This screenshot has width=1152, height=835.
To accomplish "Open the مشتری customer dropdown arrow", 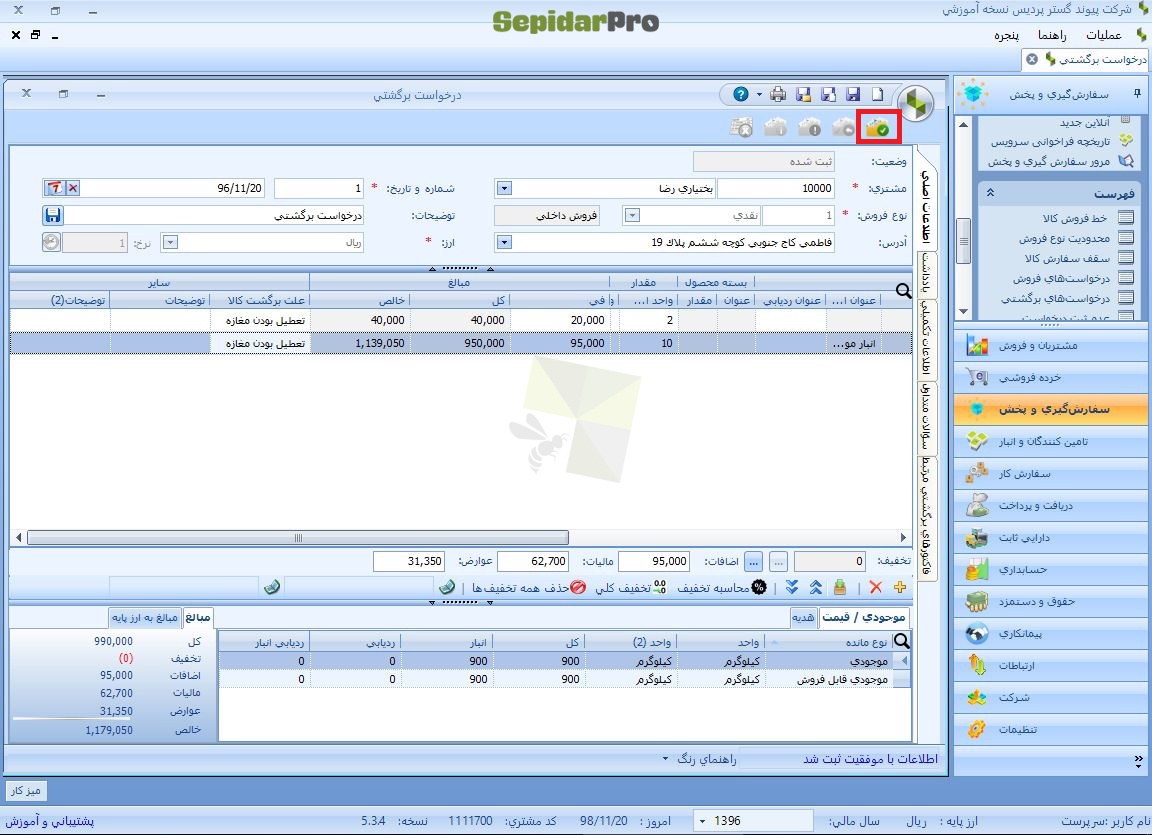I will tap(503, 189).
